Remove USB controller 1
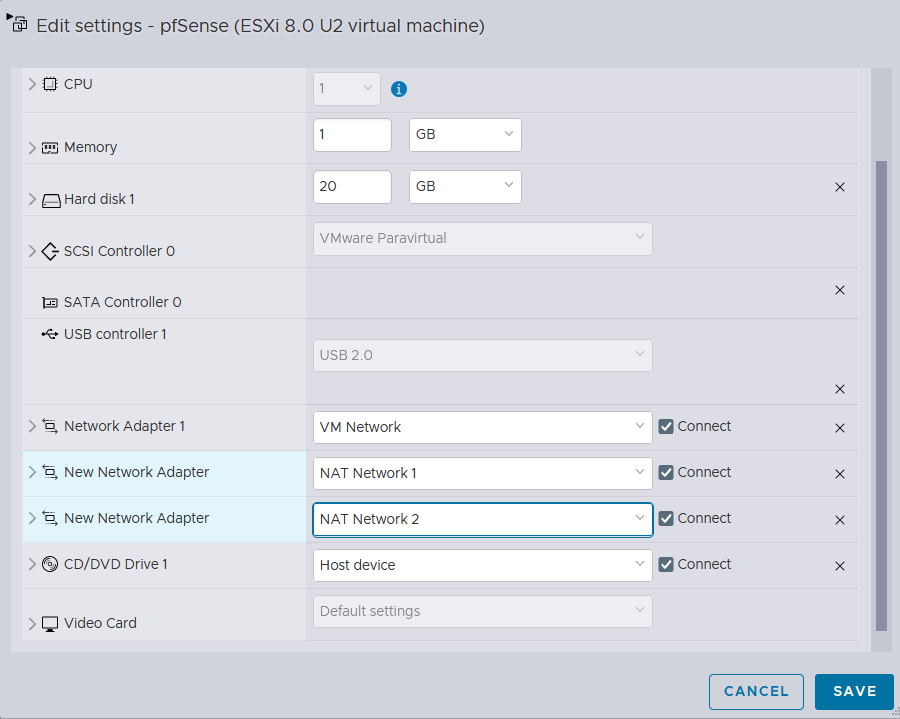Viewport: 900px width, 719px height. [x=840, y=389]
